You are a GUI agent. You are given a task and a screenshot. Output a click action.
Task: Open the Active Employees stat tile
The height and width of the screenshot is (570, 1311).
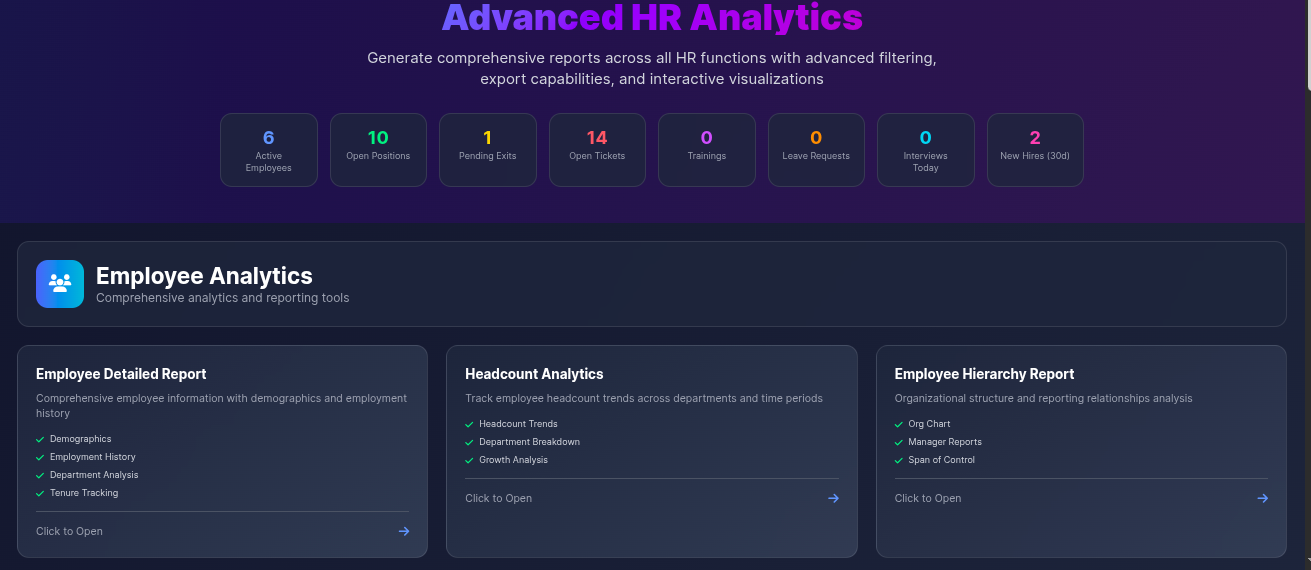pos(268,150)
